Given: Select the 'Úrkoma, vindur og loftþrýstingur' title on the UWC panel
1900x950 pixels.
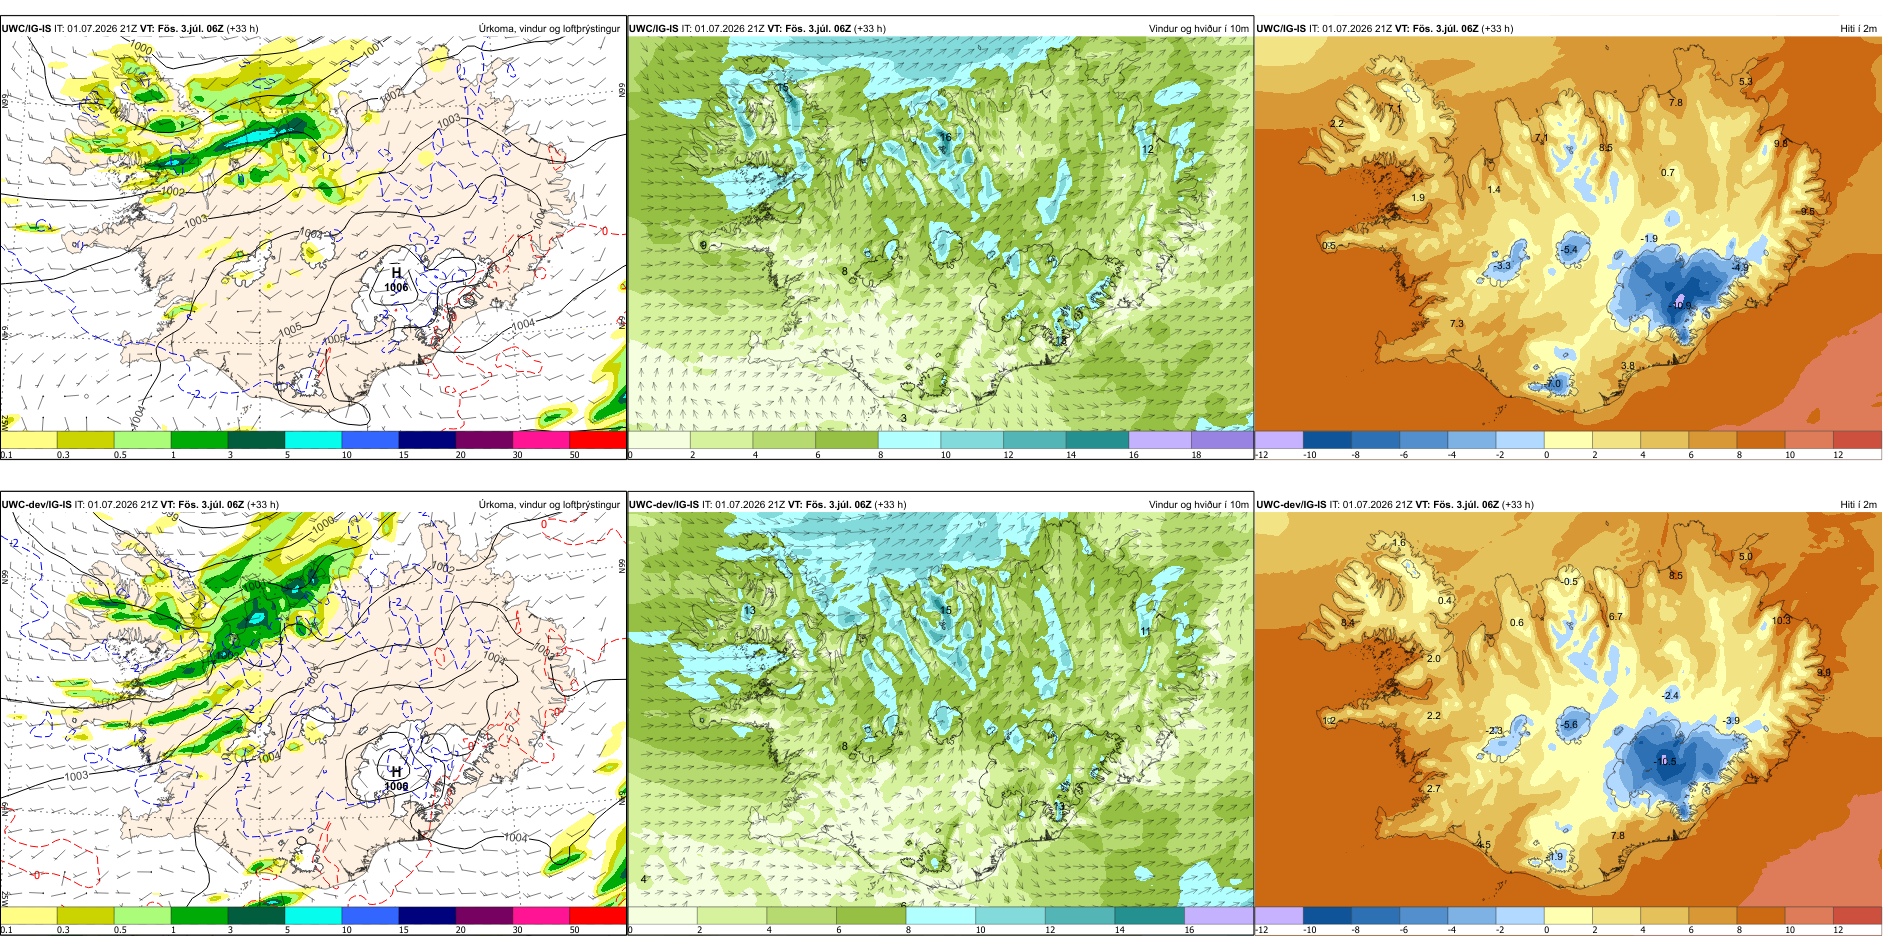Looking at the screenshot, I should 549,28.
